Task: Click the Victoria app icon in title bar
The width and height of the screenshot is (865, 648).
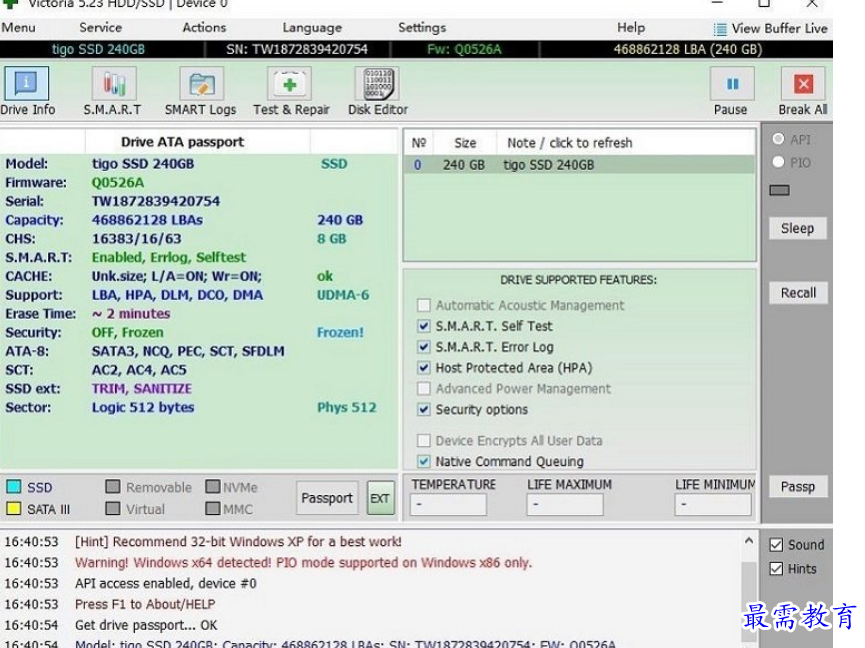Action: [10, 4]
